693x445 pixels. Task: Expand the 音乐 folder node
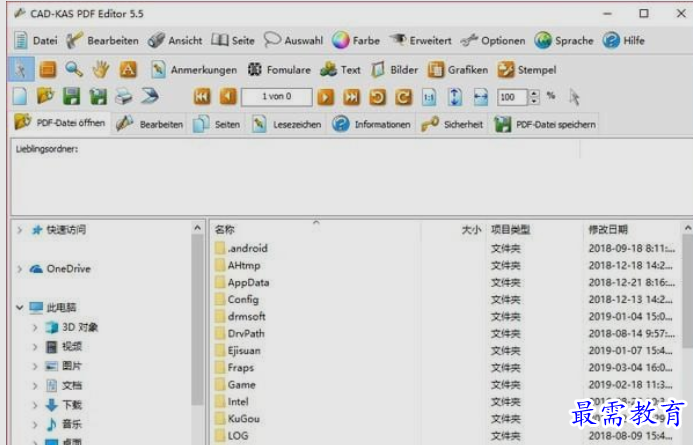tap(34, 424)
